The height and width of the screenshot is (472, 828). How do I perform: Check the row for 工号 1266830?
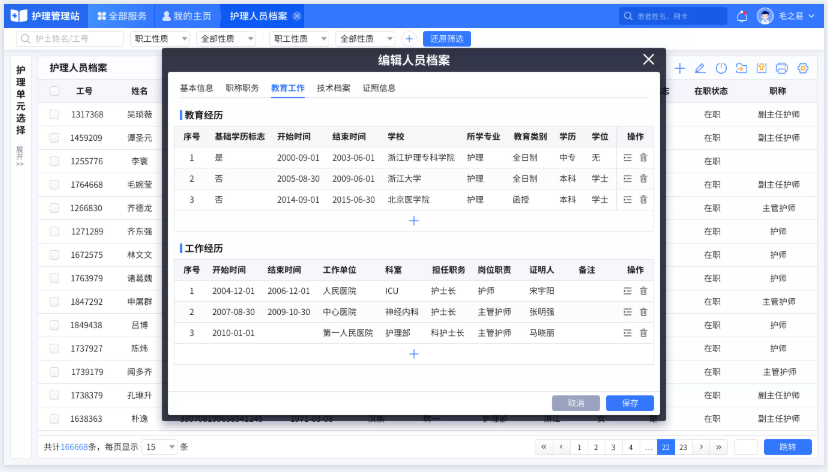54,208
